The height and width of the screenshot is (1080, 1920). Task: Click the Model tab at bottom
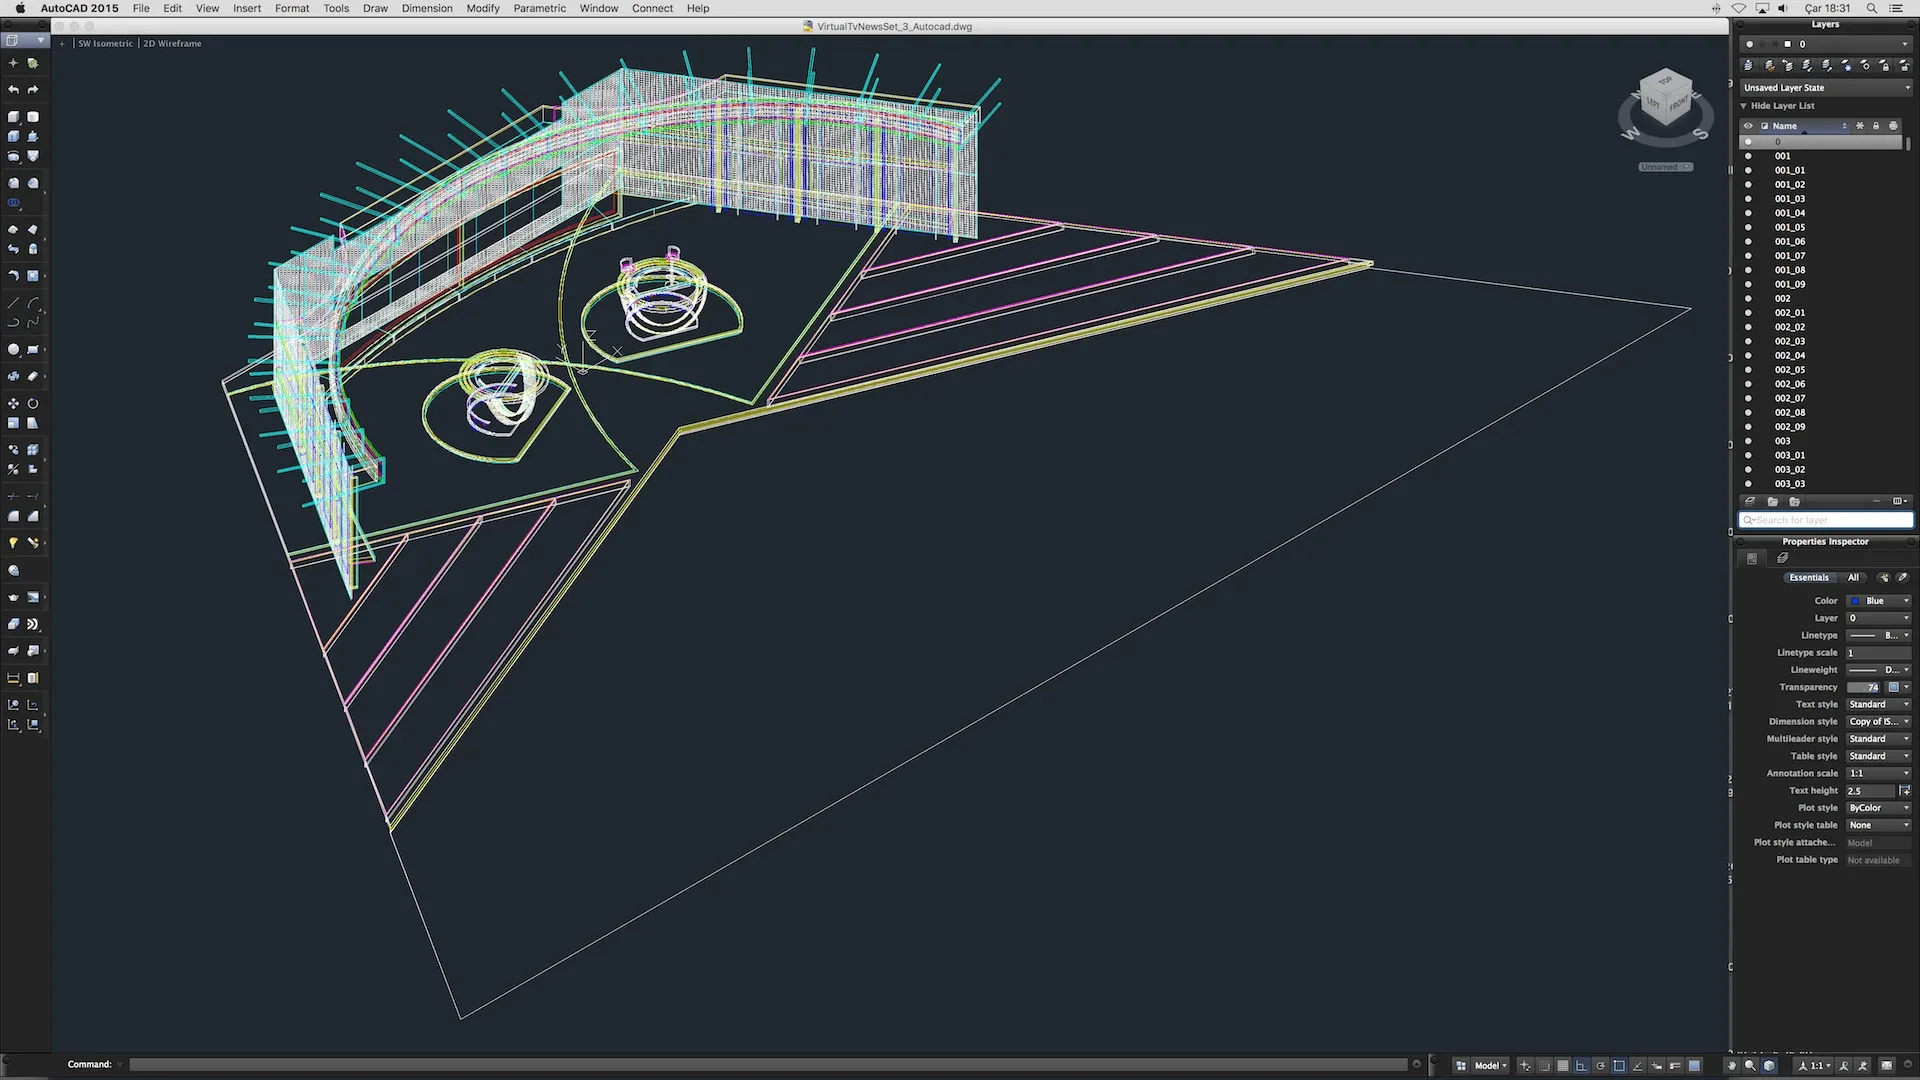click(1486, 1064)
